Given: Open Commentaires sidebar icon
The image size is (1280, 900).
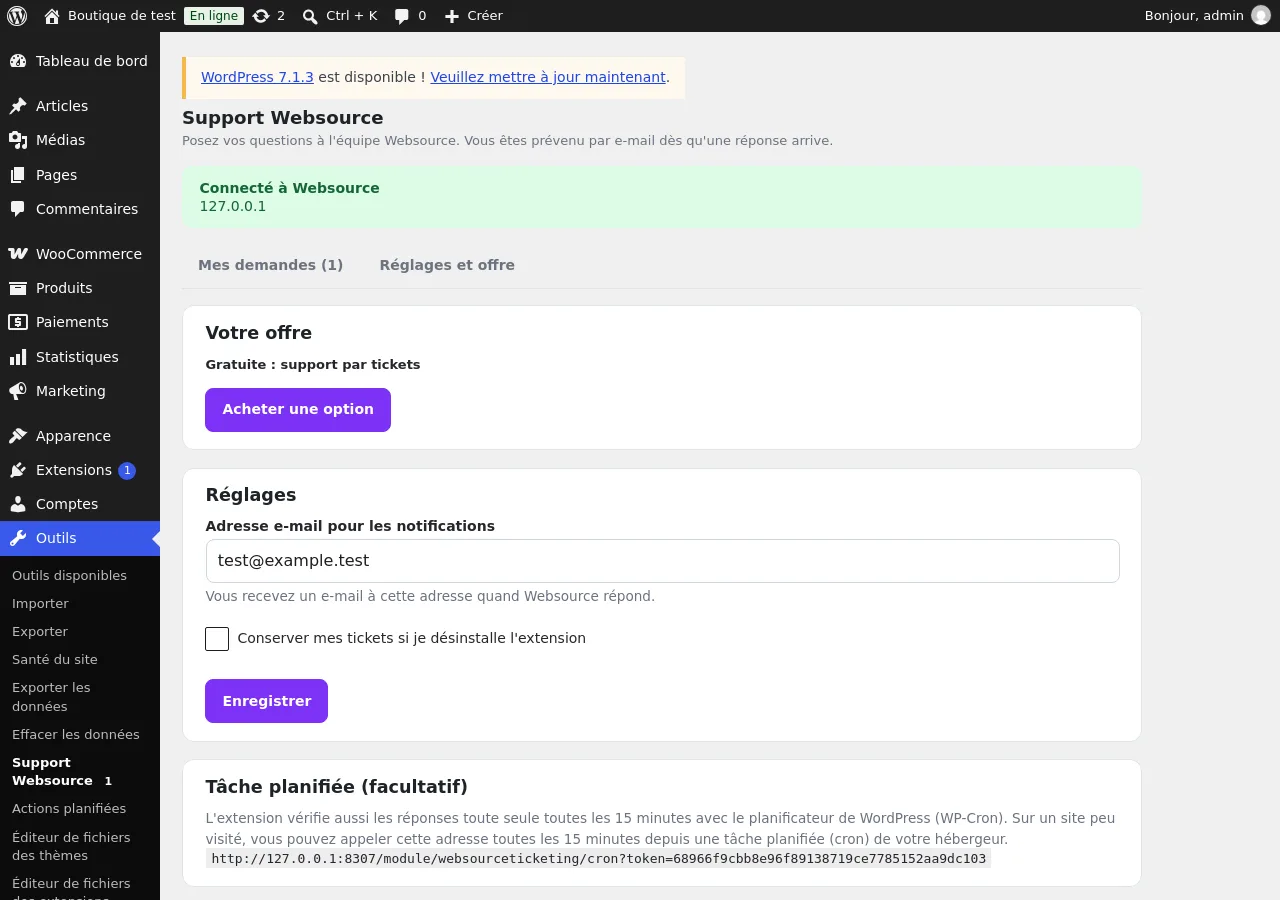Looking at the screenshot, I should [x=18, y=209].
